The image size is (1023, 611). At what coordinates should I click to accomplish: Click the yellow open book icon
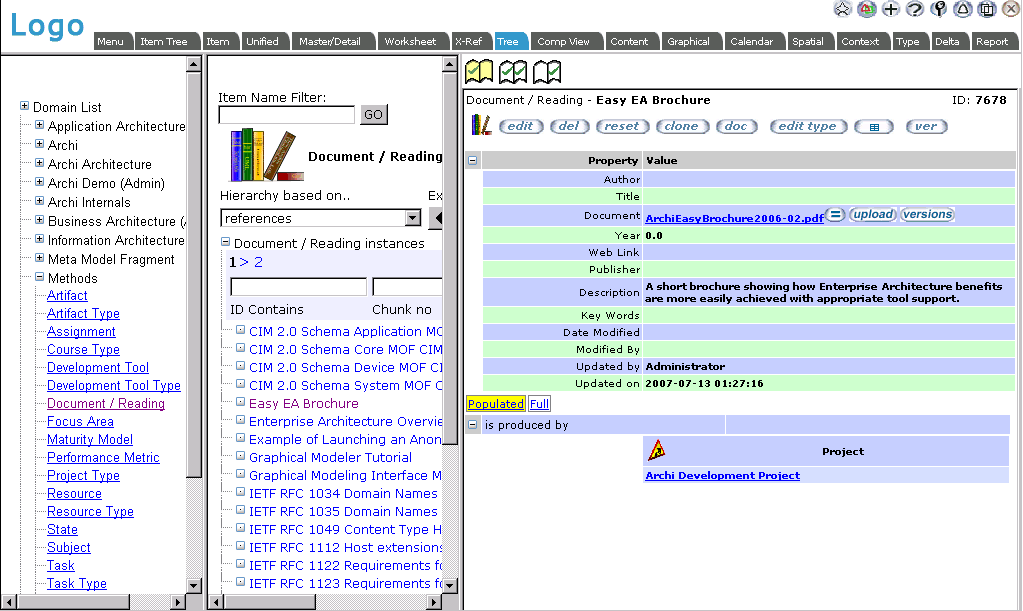coord(480,72)
